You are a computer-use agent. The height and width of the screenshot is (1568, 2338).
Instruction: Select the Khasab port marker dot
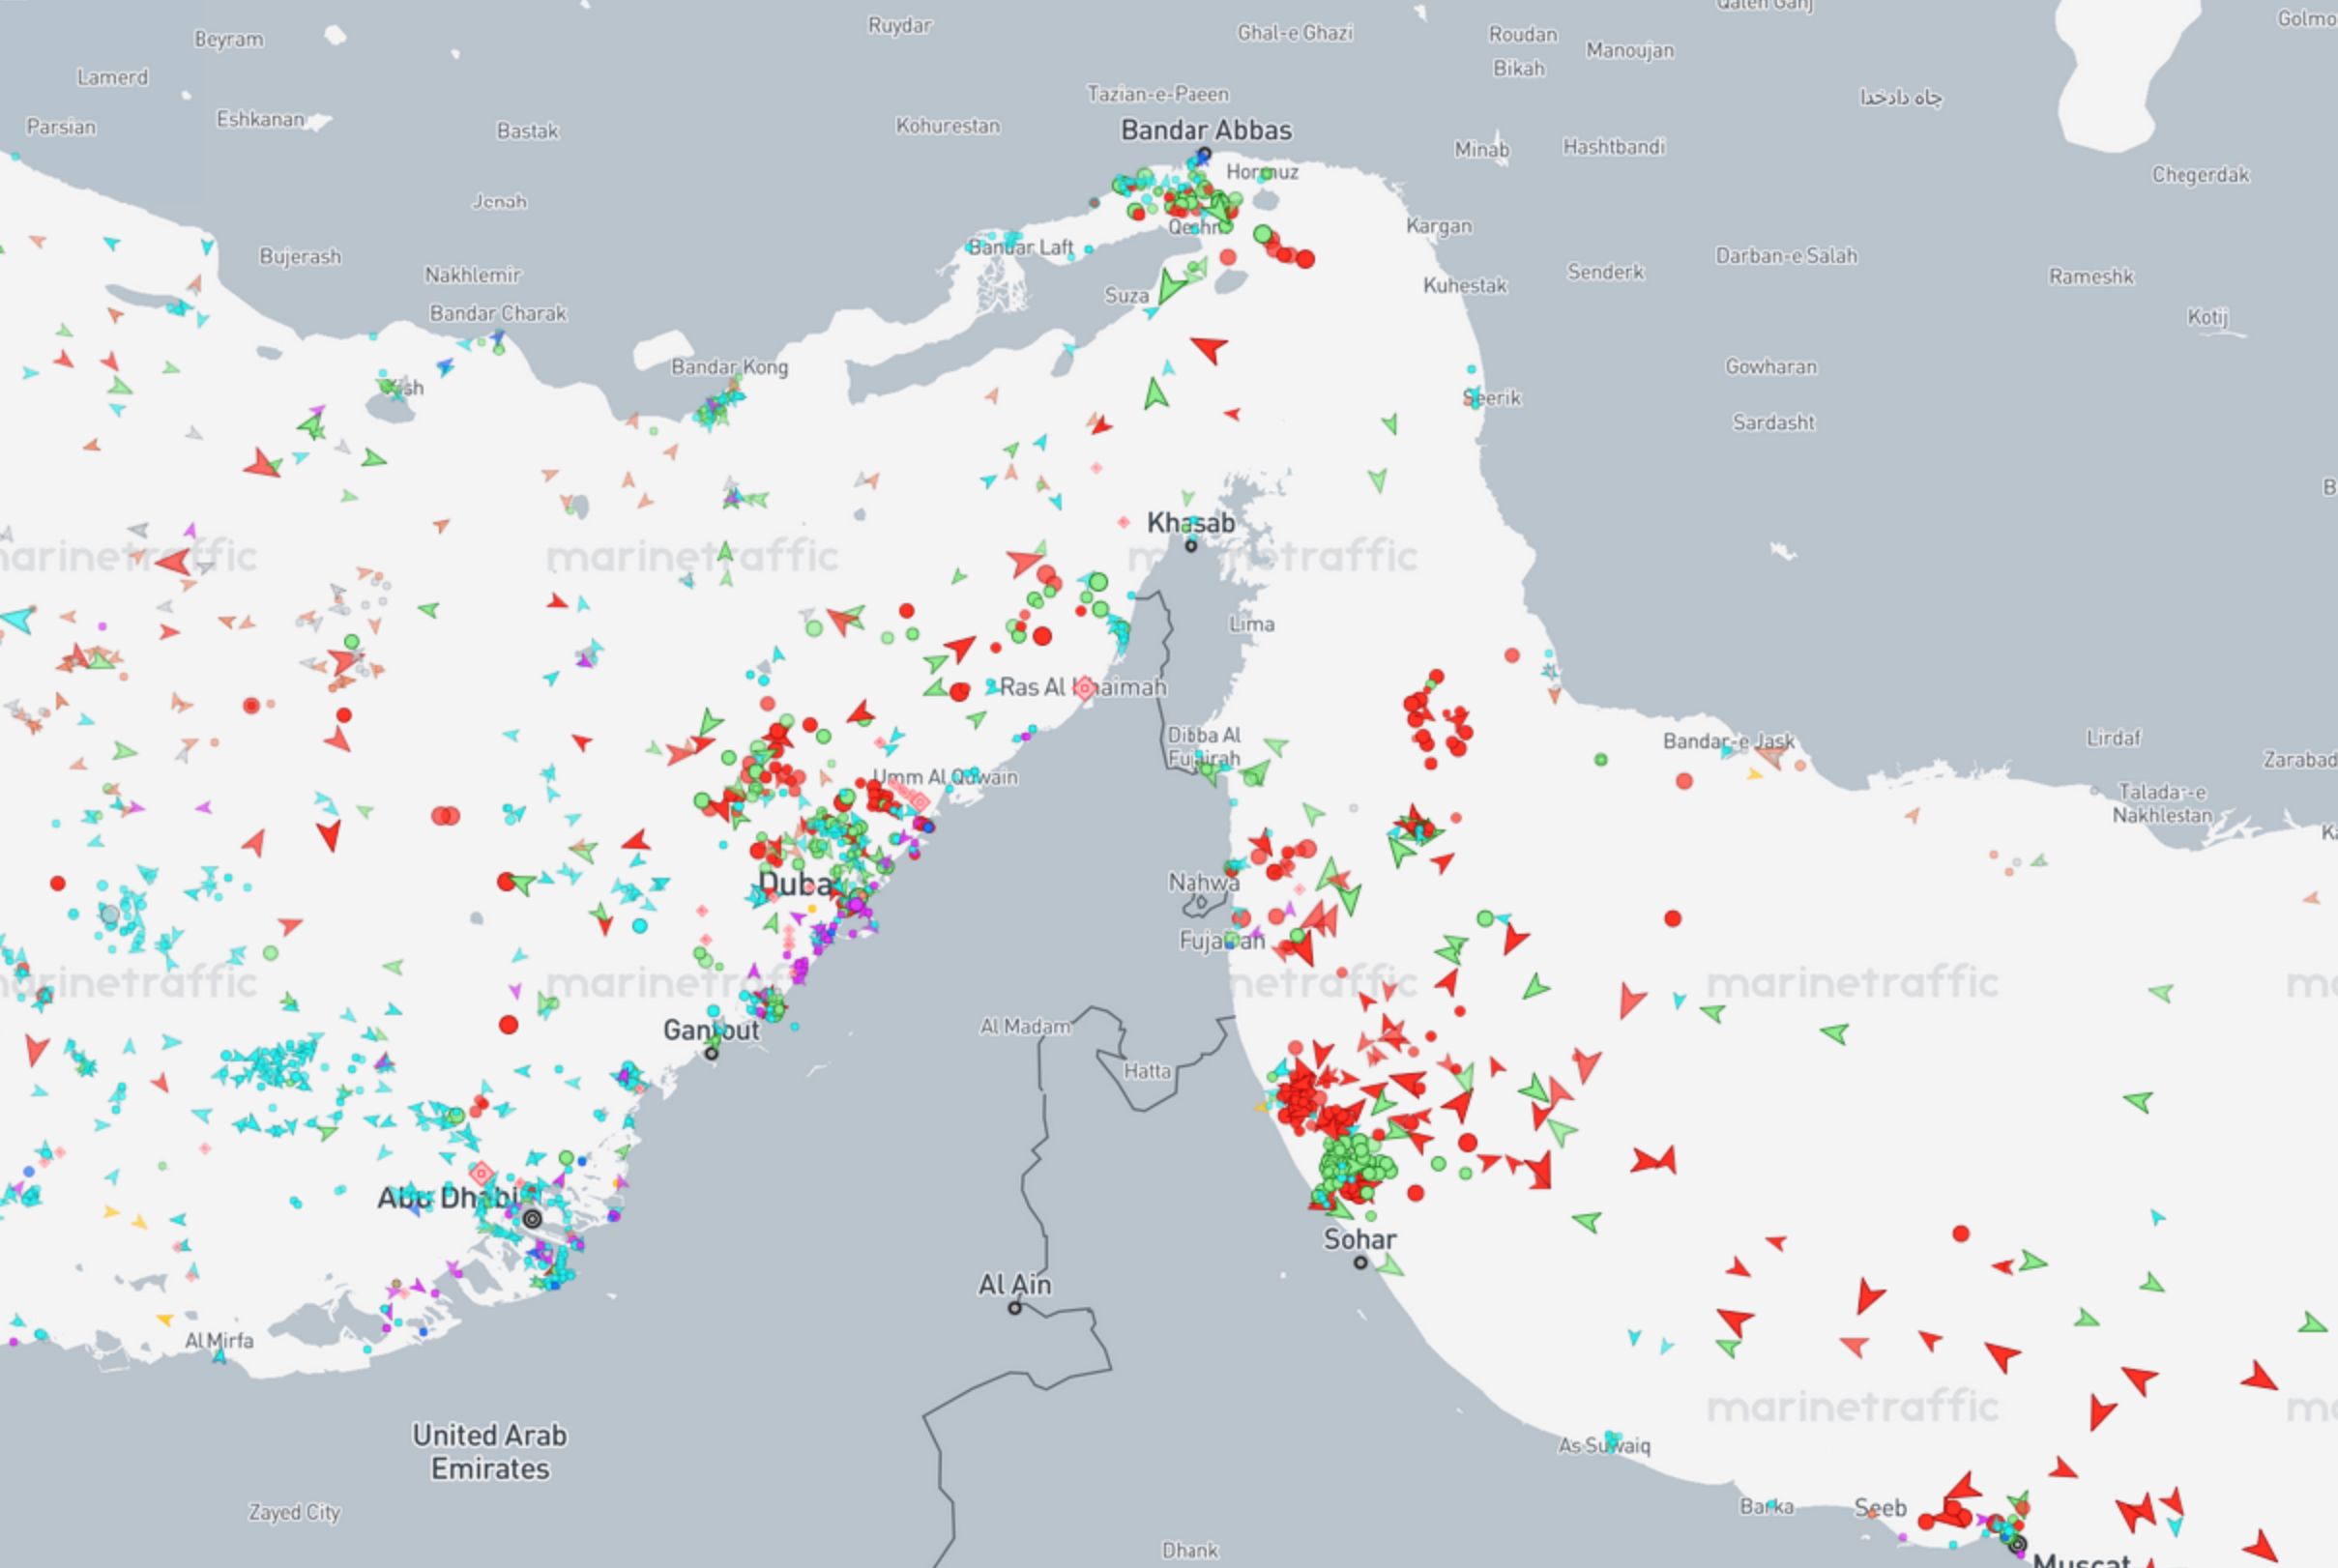click(x=1191, y=546)
